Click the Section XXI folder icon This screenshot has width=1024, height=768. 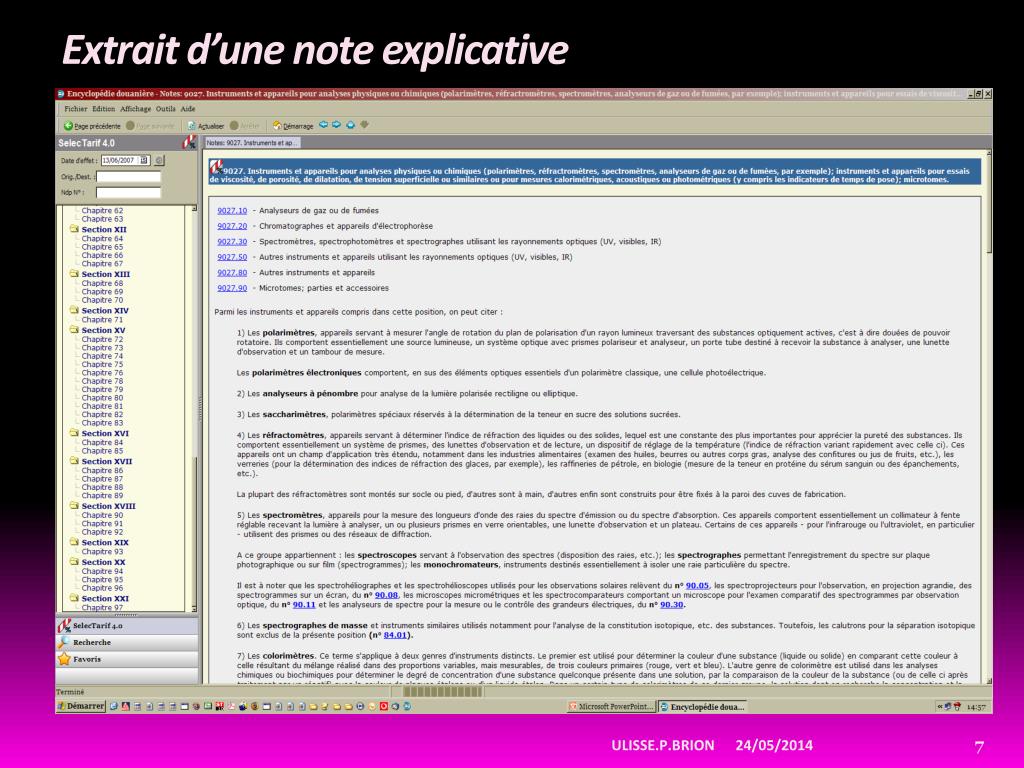pyautogui.click(x=74, y=598)
